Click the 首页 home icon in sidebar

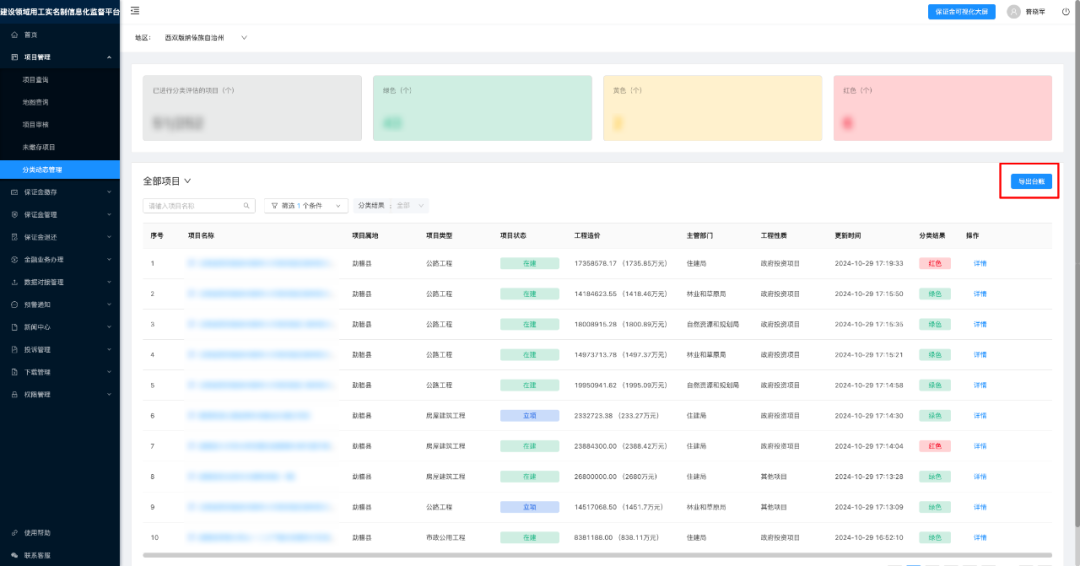(x=14, y=34)
